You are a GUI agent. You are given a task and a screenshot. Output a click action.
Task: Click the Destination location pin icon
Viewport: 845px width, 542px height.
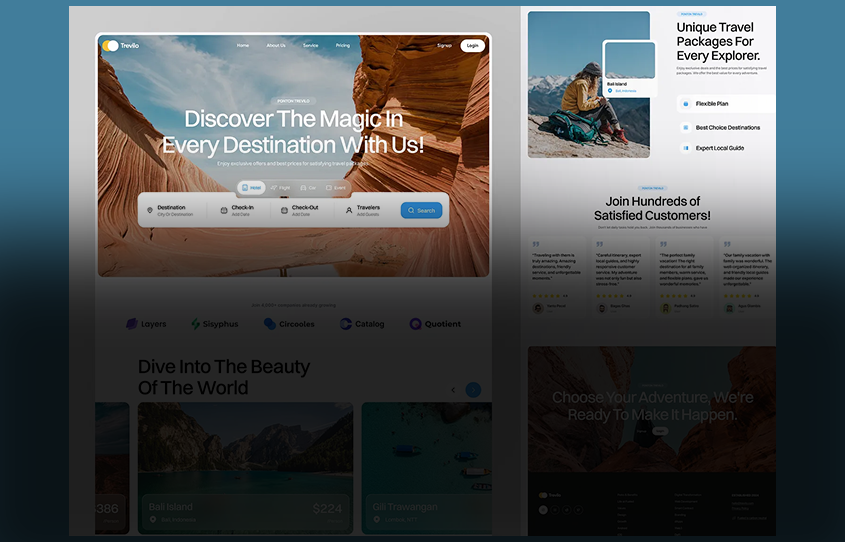150,211
